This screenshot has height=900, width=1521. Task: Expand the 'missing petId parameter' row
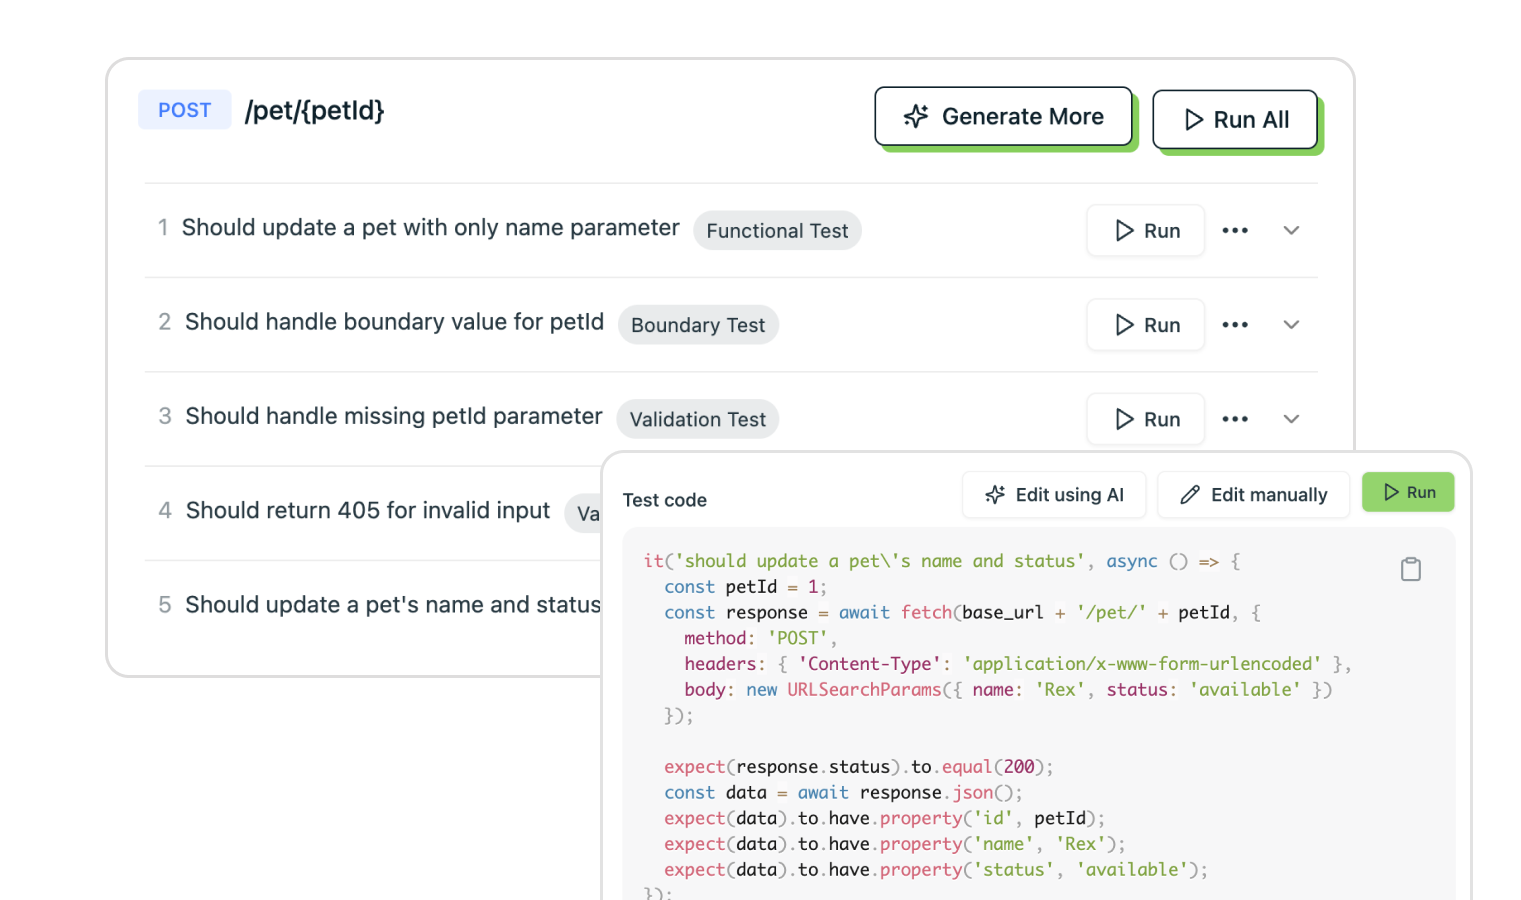coord(1291,419)
